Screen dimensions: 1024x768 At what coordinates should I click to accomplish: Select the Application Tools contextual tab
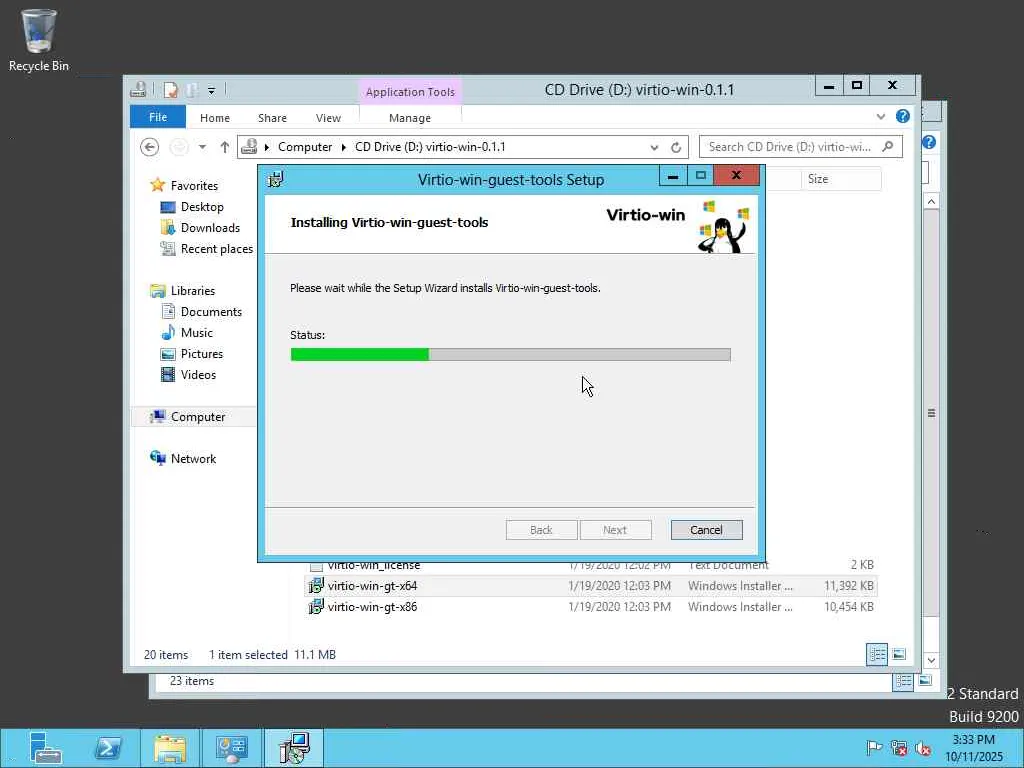click(x=410, y=92)
